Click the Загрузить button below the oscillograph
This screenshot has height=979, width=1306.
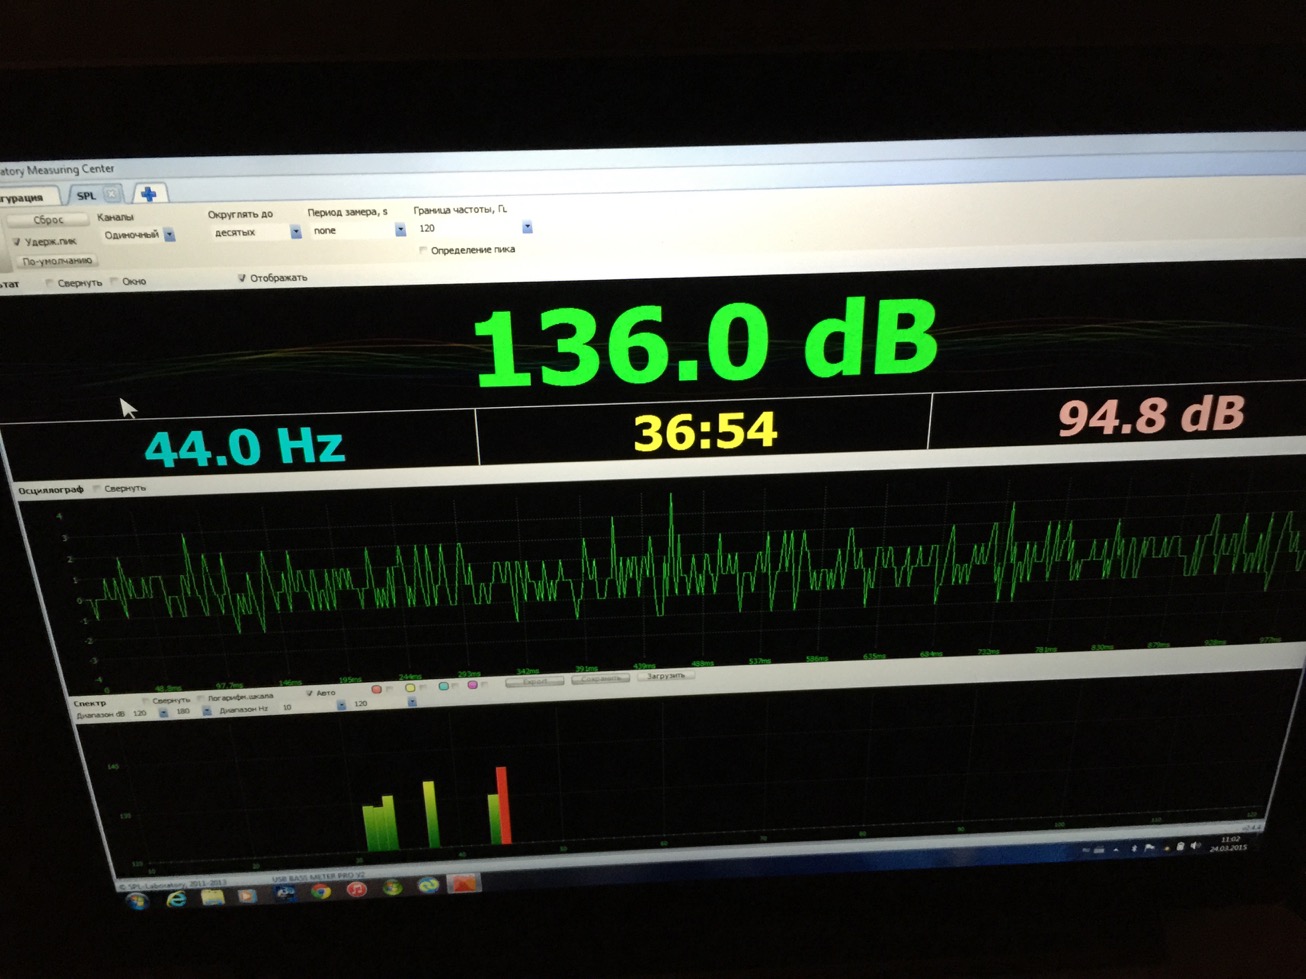click(x=665, y=676)
